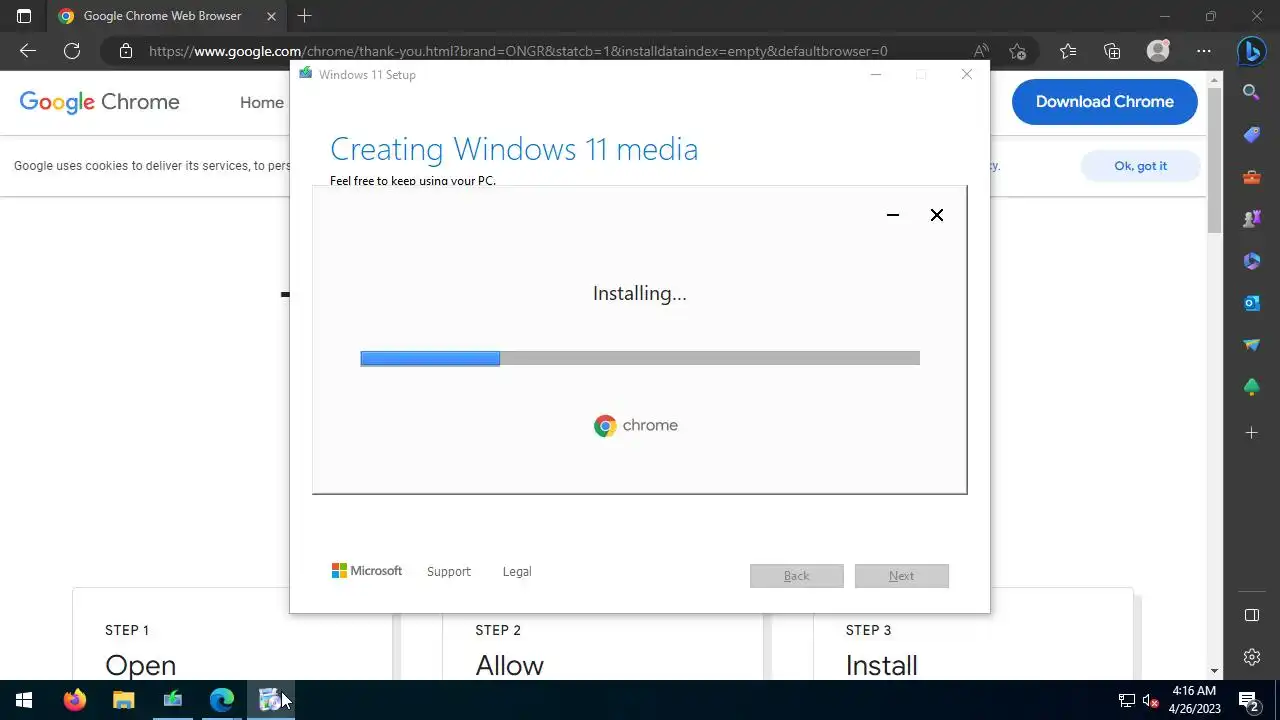The image size is (1280, 720).
Task: Open Legal link in Windows 11 Setup
Action: (517, 572)
